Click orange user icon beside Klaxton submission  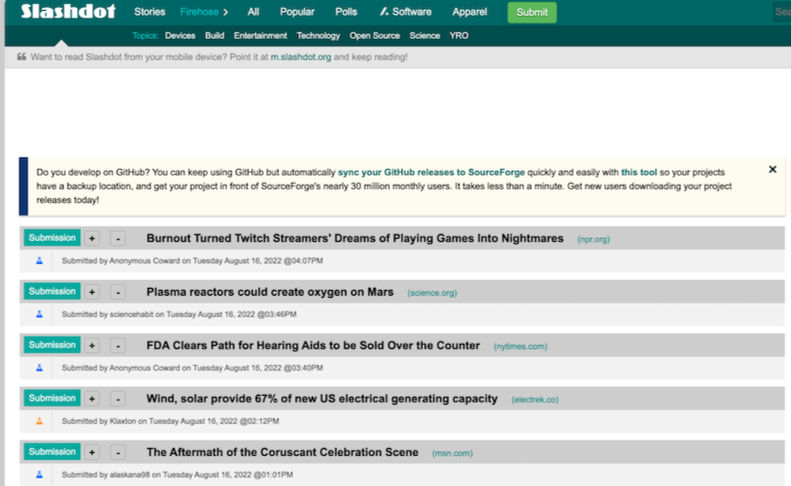click(40, 421)
